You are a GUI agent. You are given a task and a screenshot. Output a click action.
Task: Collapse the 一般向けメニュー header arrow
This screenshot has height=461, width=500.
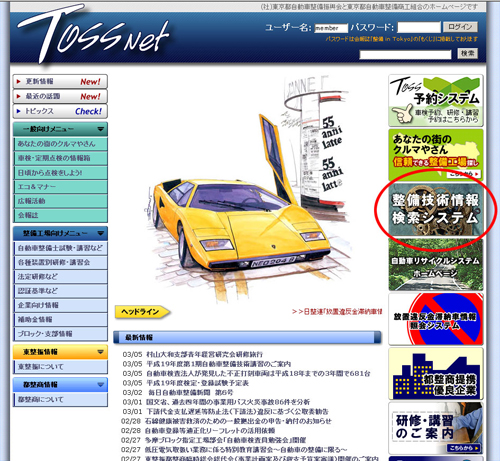tap(100, 129)
